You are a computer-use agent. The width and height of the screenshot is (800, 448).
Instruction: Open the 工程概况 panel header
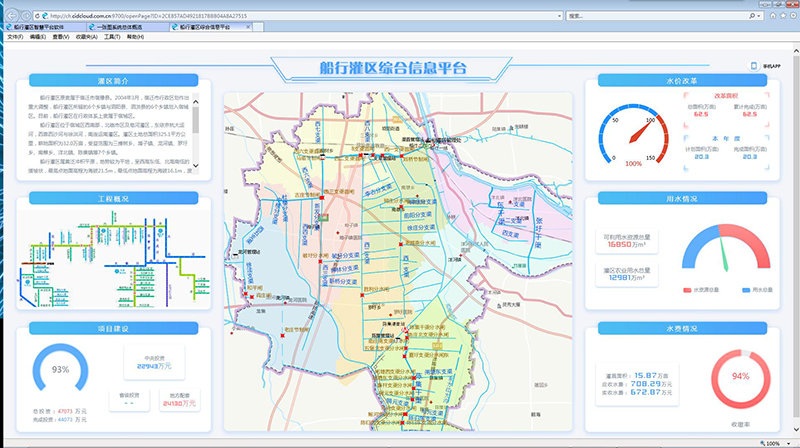pos(113,199)
